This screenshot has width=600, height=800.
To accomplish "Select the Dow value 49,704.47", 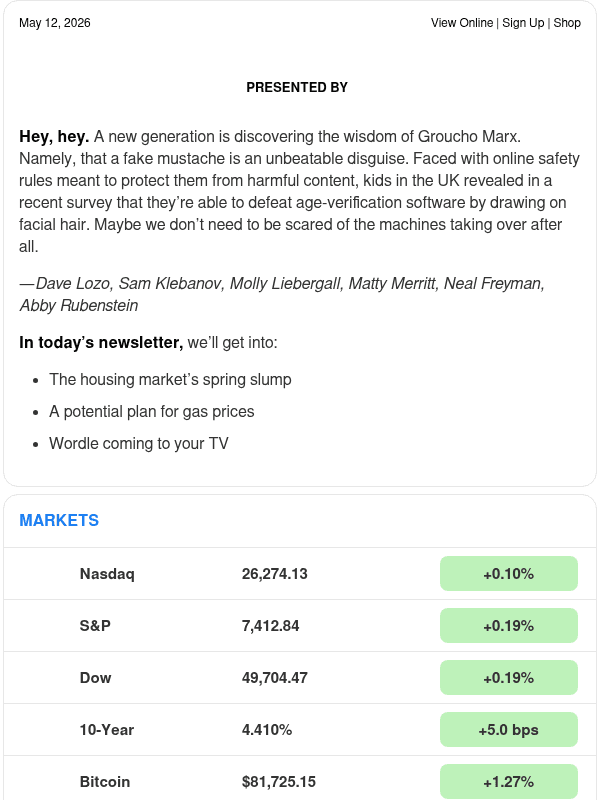I will (x=274, y=678).
